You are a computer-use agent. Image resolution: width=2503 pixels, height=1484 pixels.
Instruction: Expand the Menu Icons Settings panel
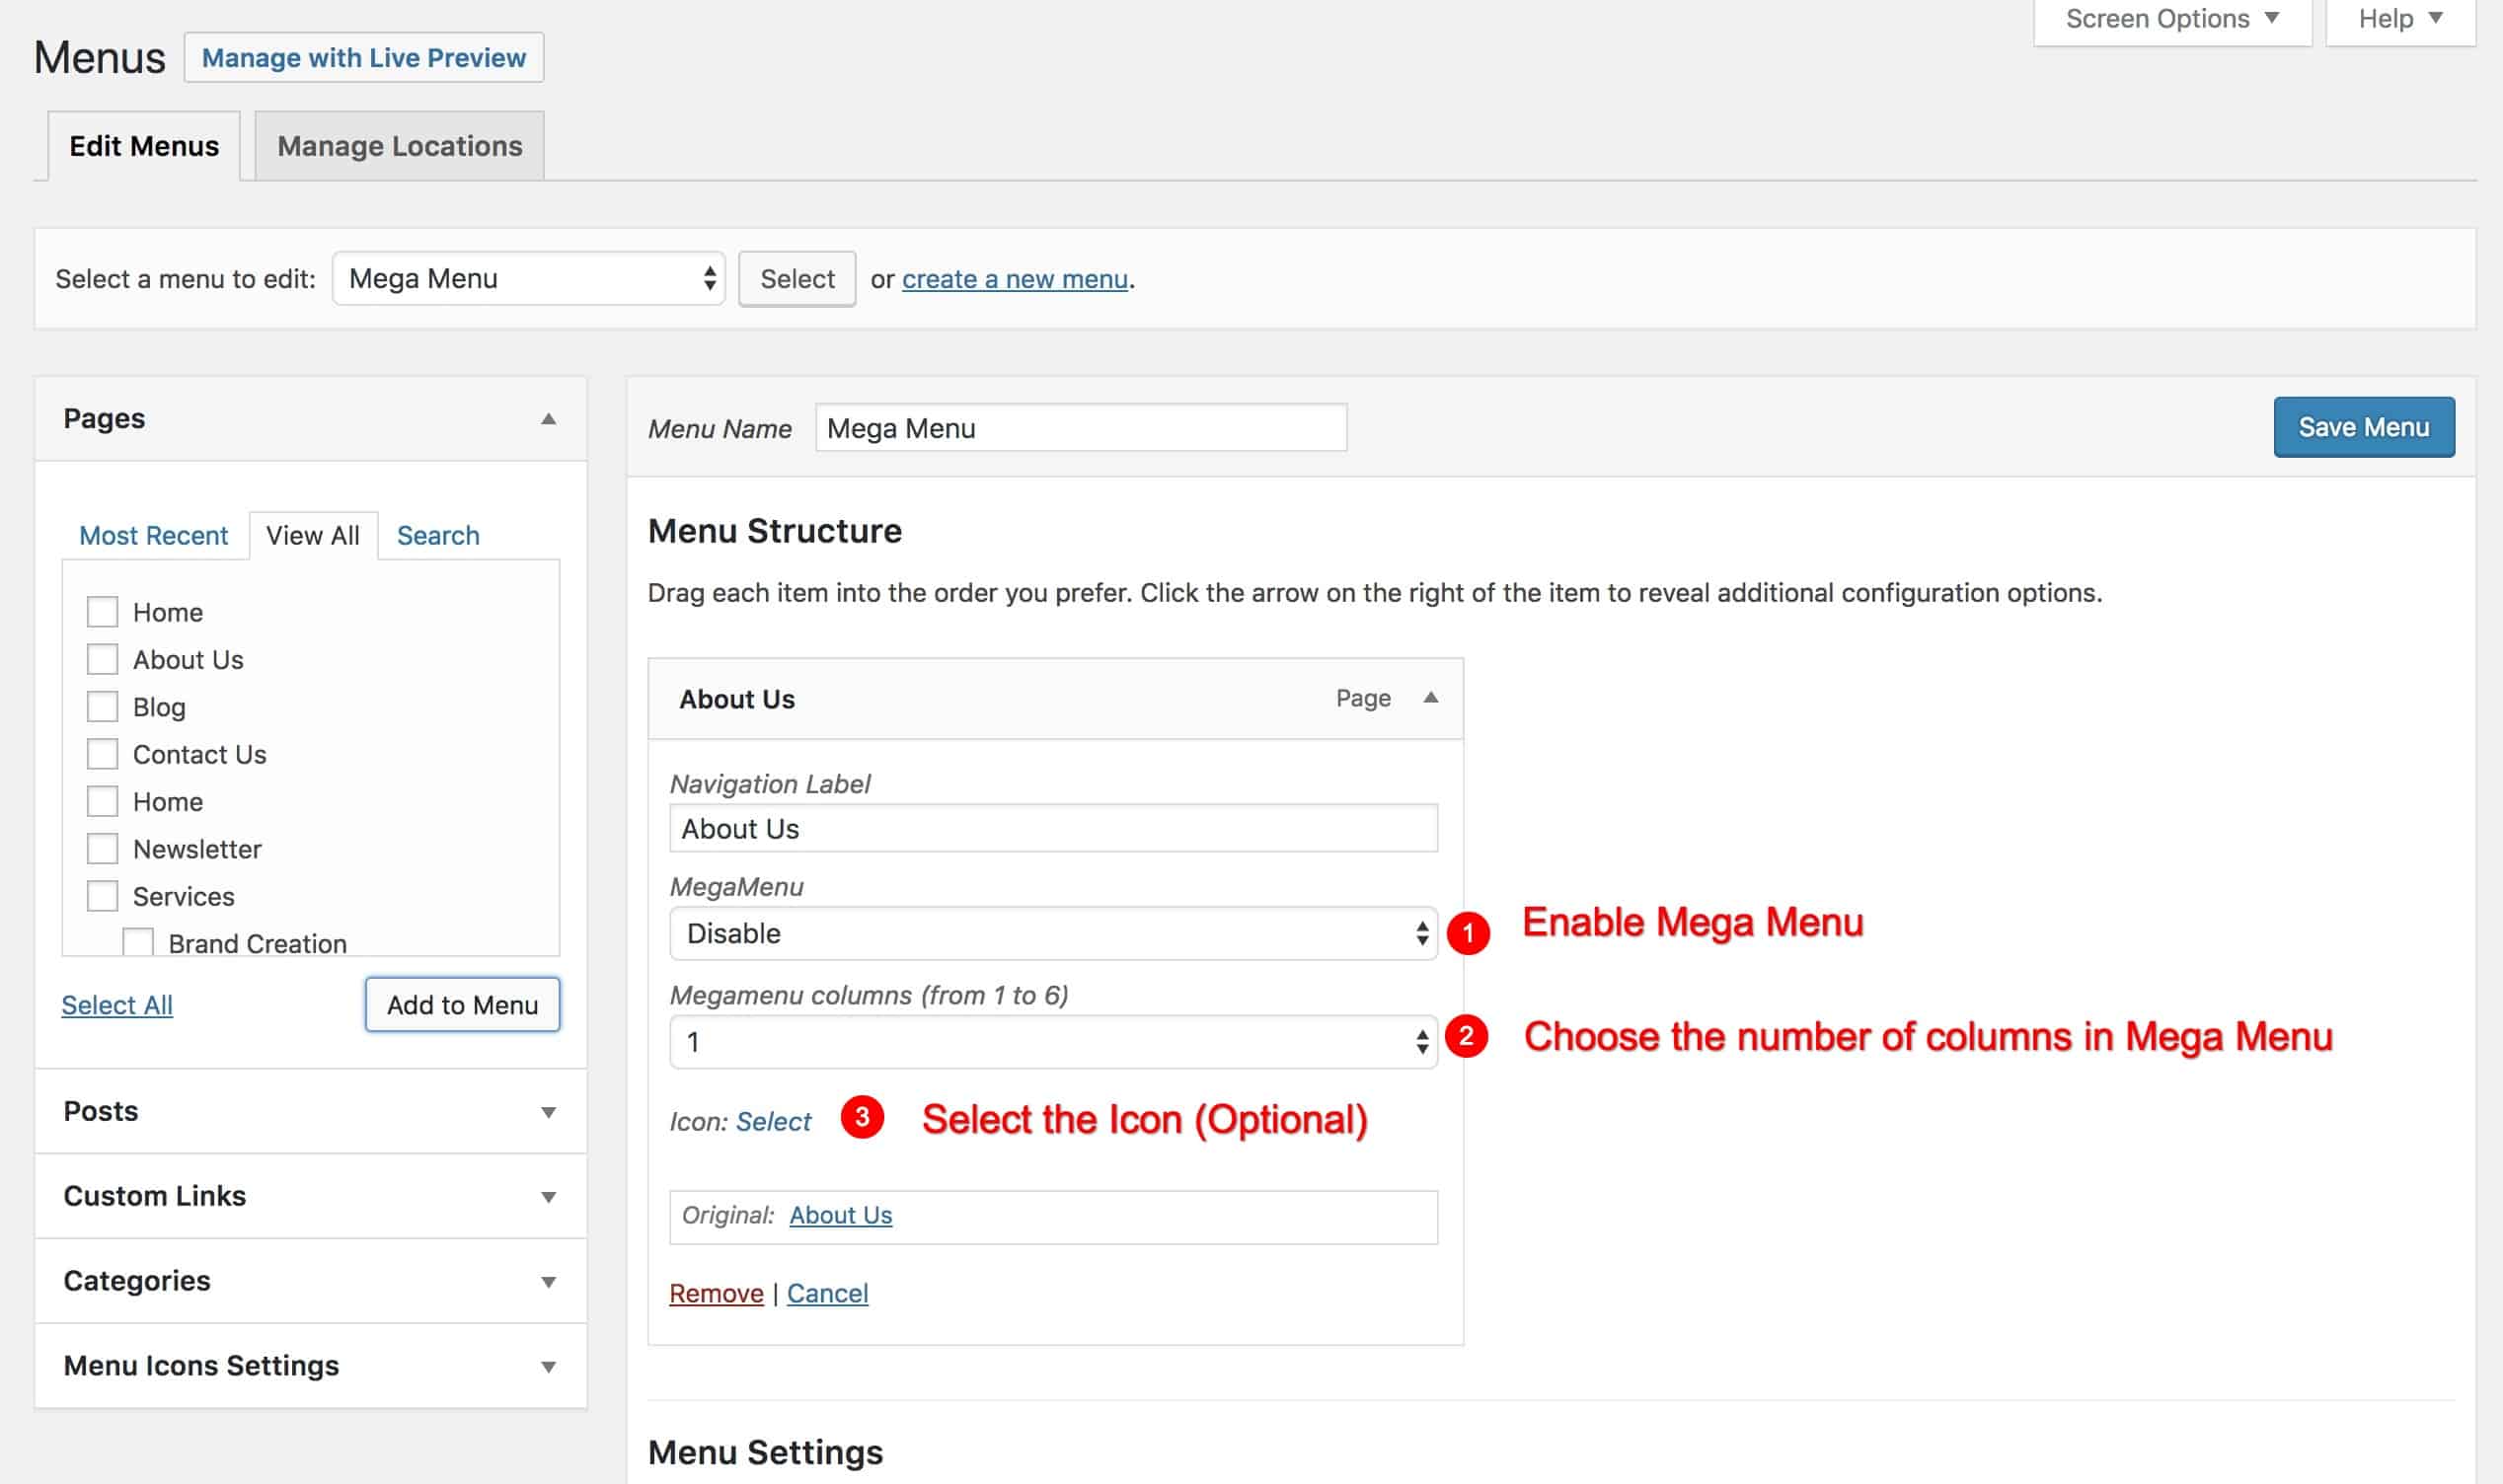tap(310, 1366)
